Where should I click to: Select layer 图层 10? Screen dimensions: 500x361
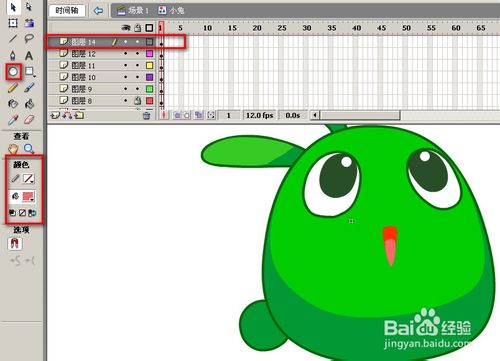pos(102,77)
